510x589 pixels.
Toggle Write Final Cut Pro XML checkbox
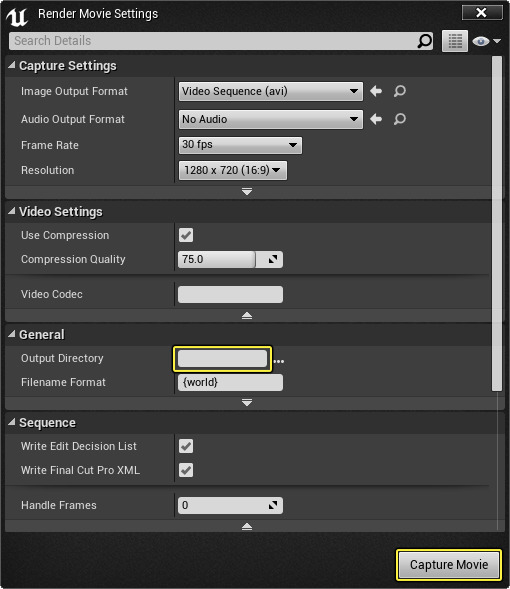coord(186,470)
